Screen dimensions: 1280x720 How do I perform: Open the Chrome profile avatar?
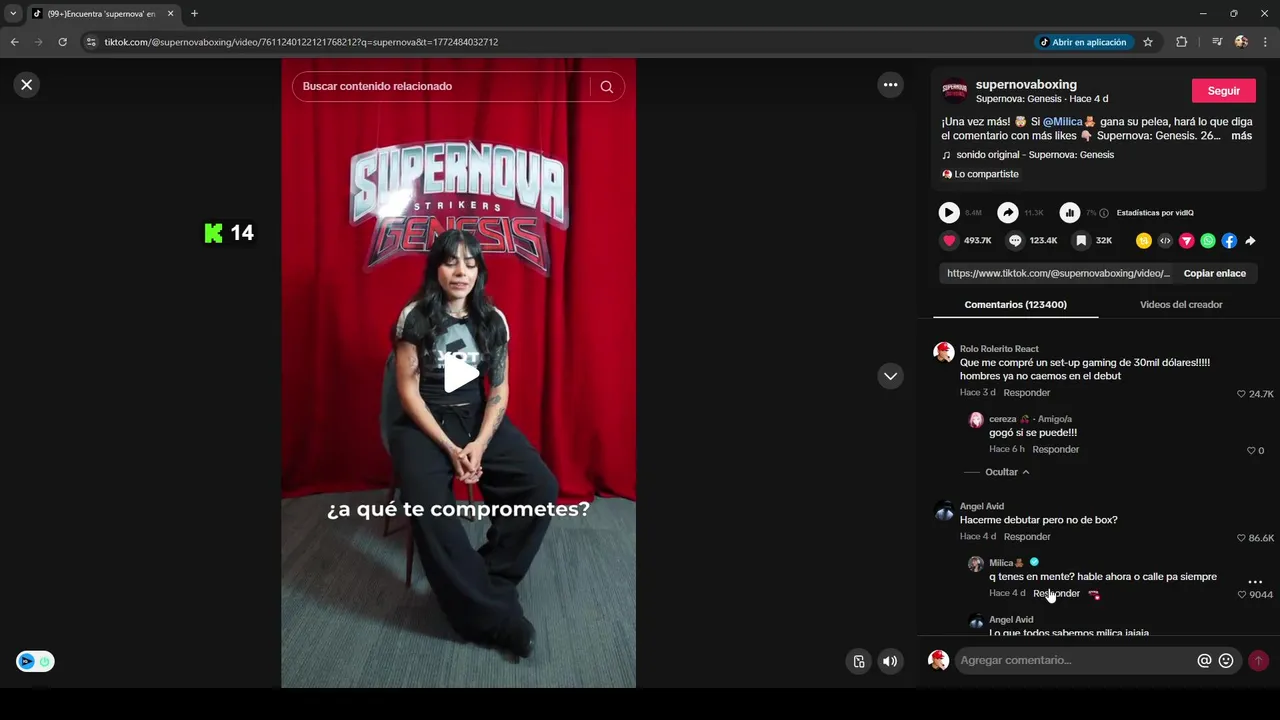point(1241,42)
